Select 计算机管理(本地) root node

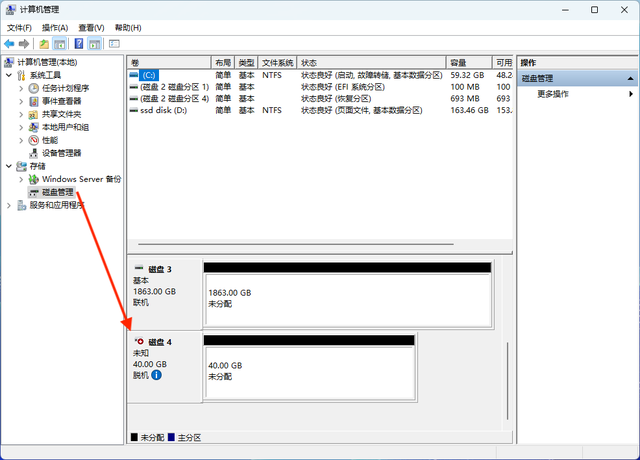[x=47, y=62]
